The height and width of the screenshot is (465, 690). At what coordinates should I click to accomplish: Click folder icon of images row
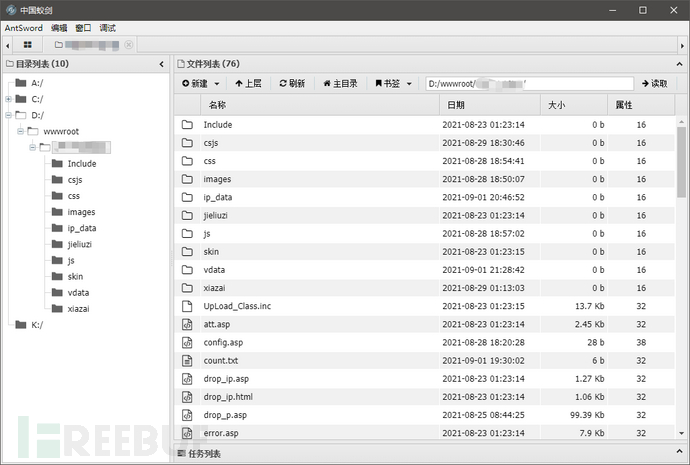coord(187,179)
